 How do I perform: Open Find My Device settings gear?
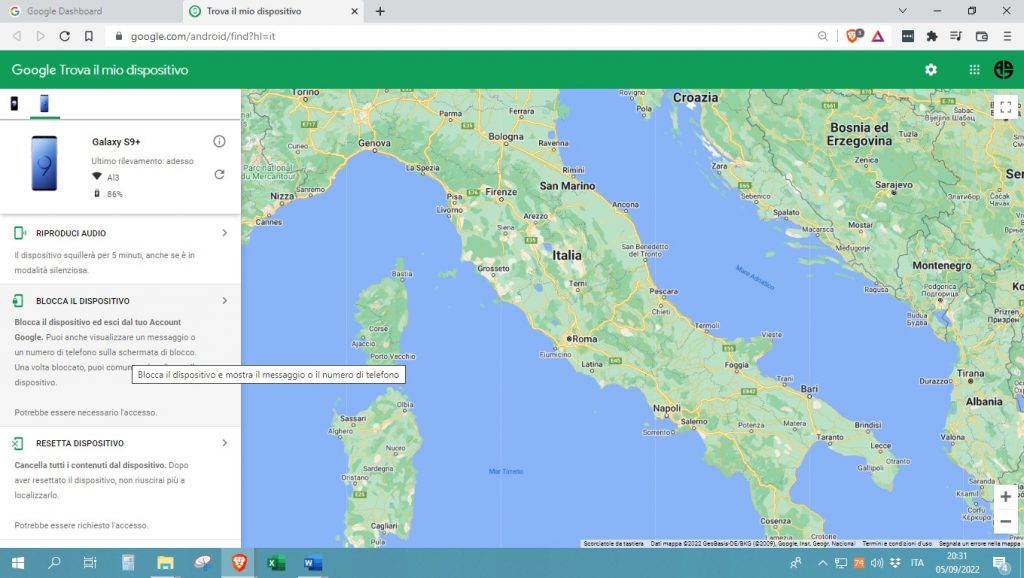point(930,70)
